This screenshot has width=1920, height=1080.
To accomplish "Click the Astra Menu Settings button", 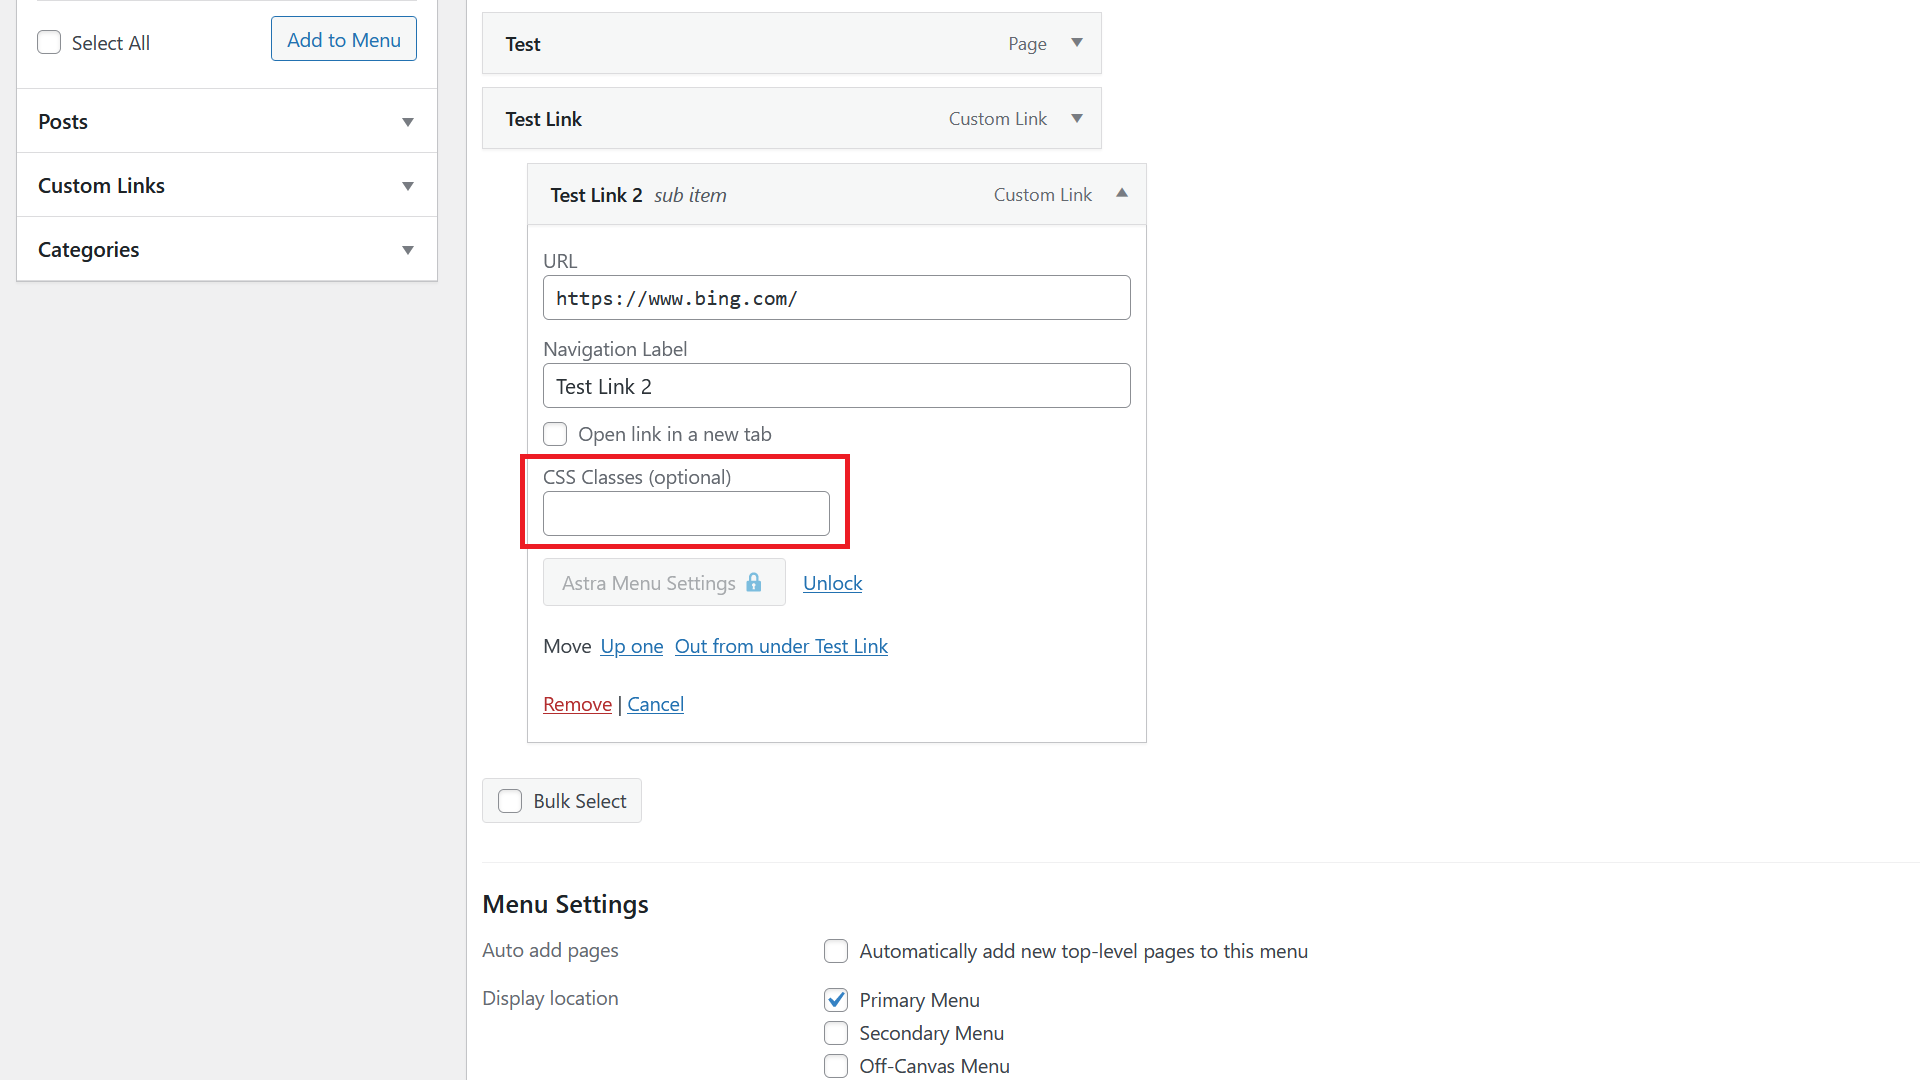I will (x=664, y=582).
